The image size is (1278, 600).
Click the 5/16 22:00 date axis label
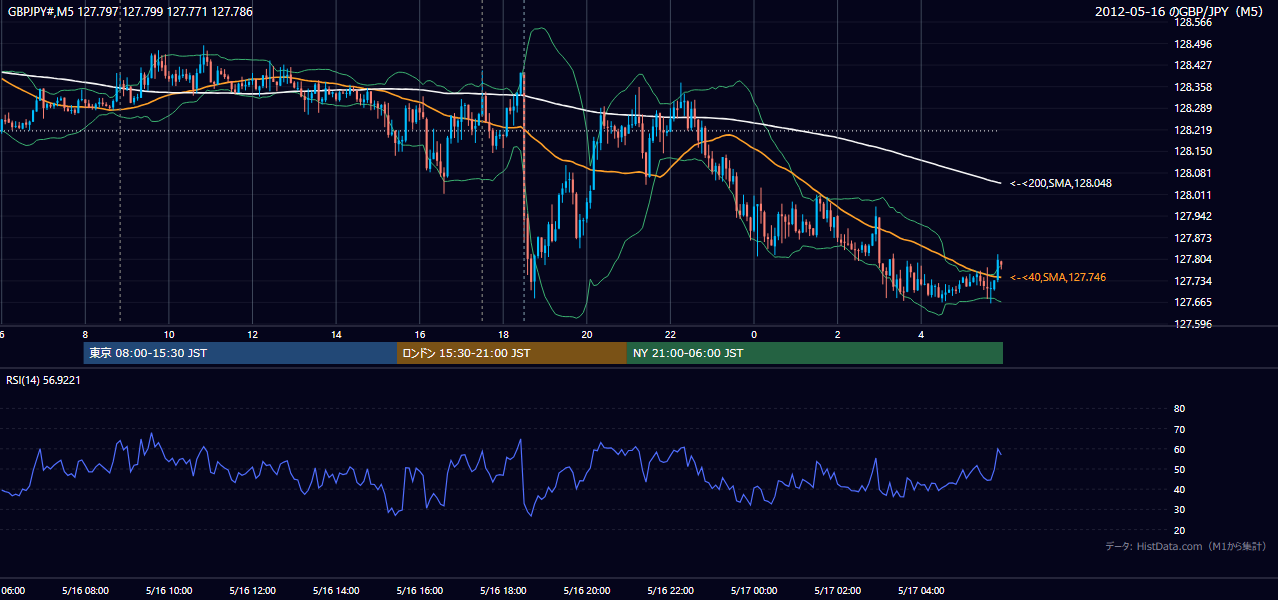click(x=670, y=591)
